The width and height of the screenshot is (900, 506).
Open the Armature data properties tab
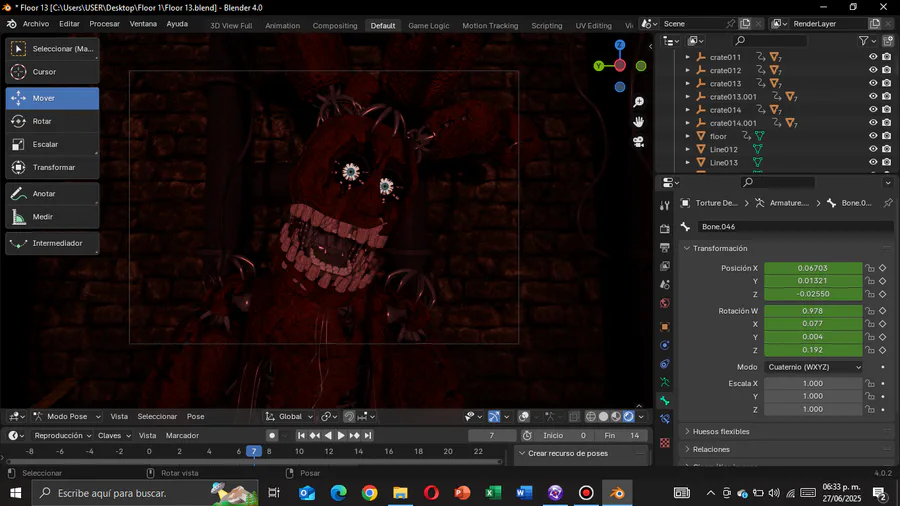tap(665, 382)
